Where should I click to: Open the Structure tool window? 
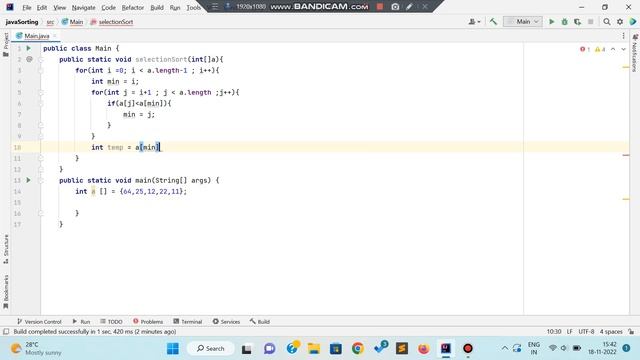tap(6, 249)
